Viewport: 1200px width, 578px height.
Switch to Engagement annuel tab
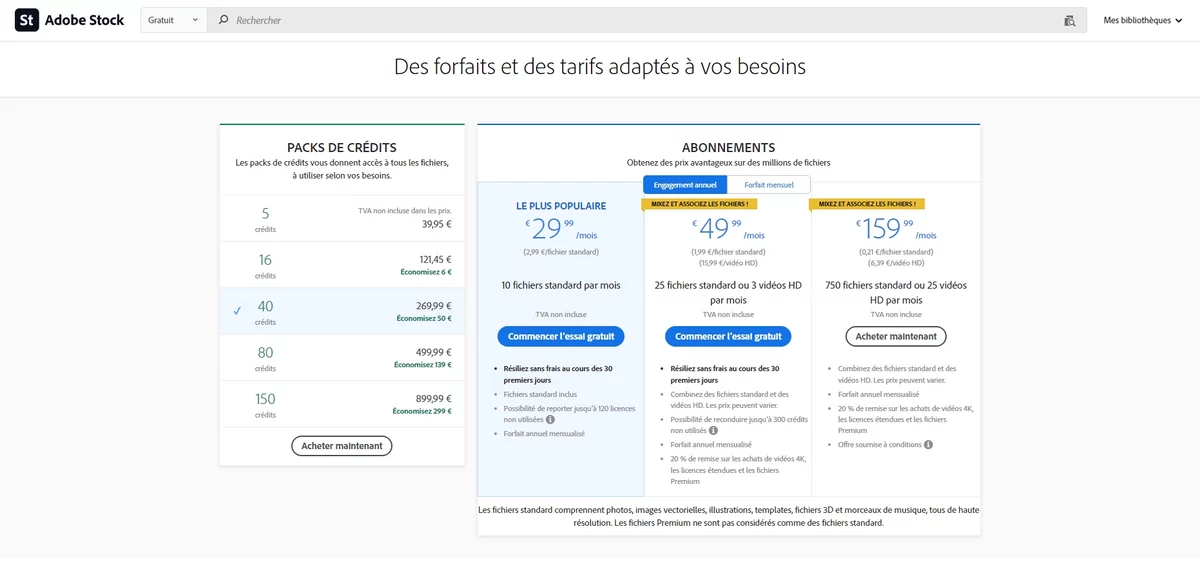coord(685,185)
